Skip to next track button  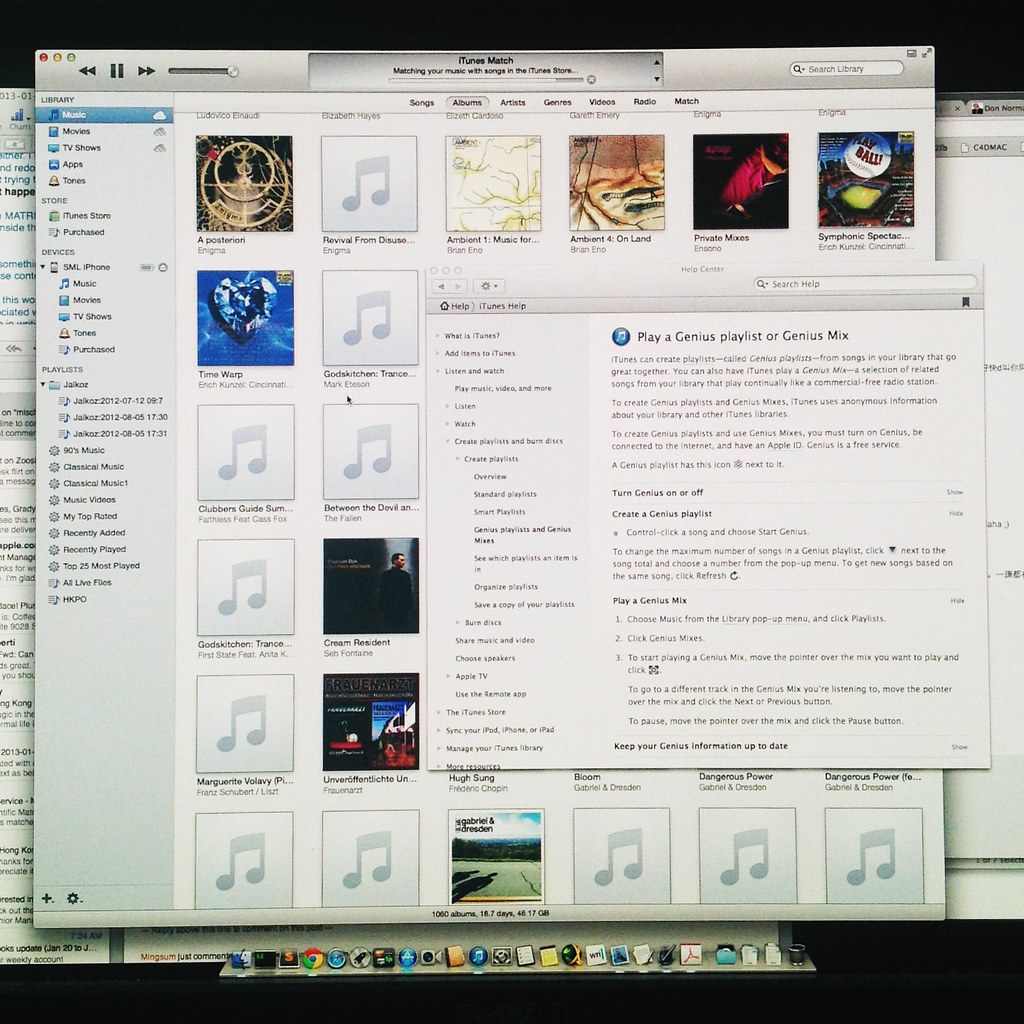coord(146,71)
